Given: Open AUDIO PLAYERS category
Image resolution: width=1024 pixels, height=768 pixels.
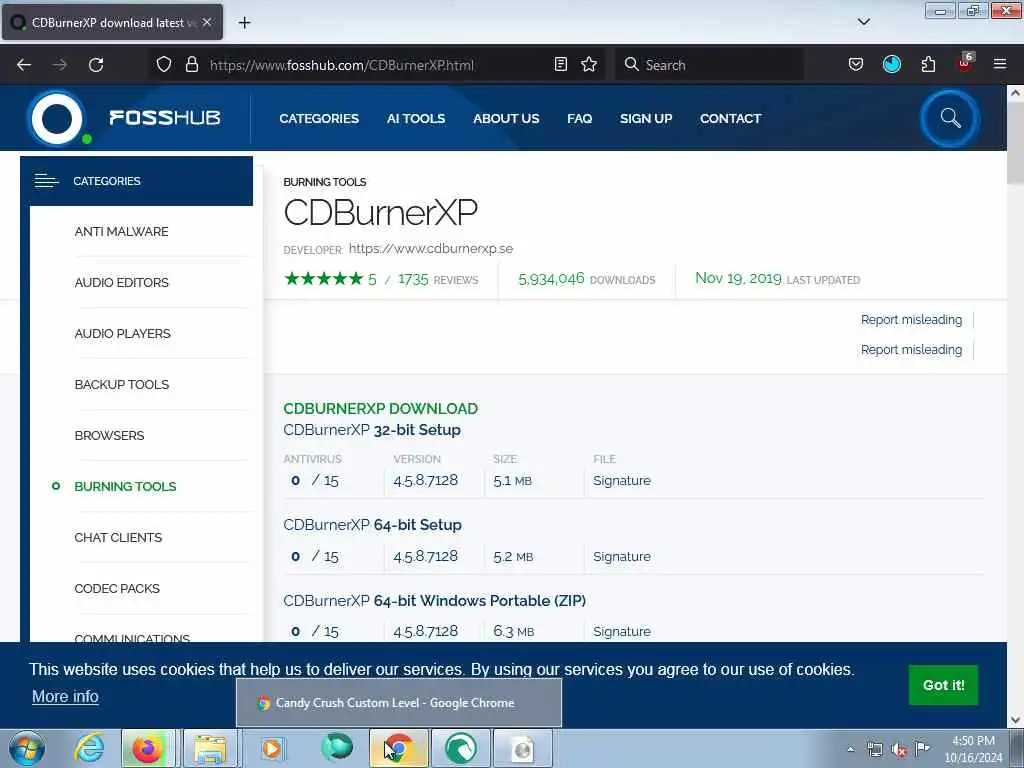Looking at the screenshot, I should click(x=123, y=333).
